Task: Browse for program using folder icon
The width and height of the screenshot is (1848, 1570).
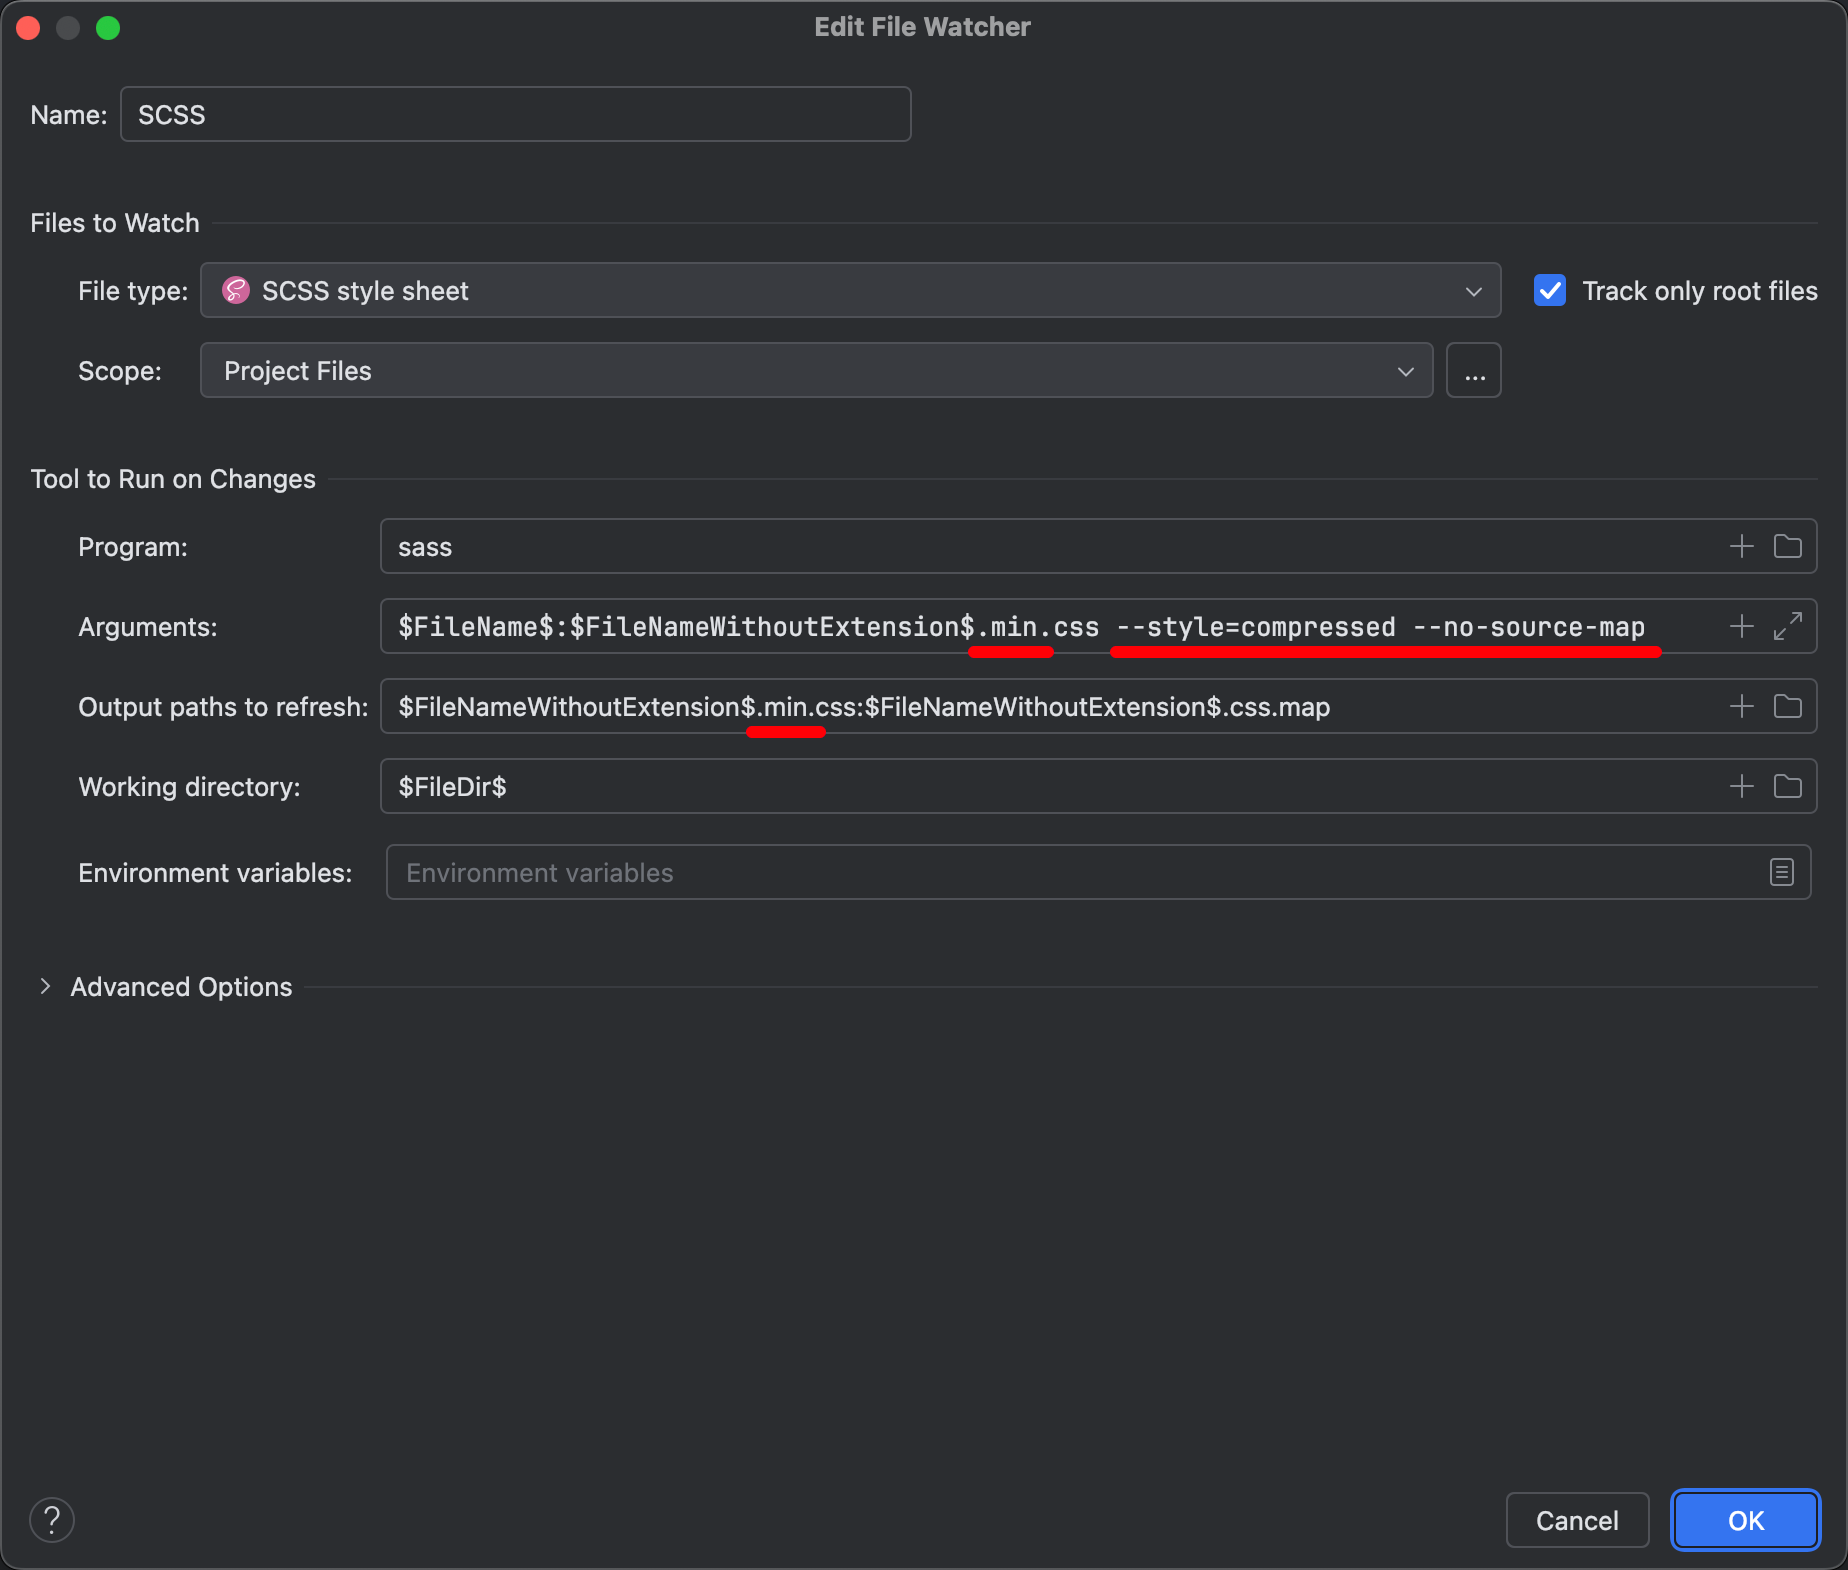Action: 1787,546
